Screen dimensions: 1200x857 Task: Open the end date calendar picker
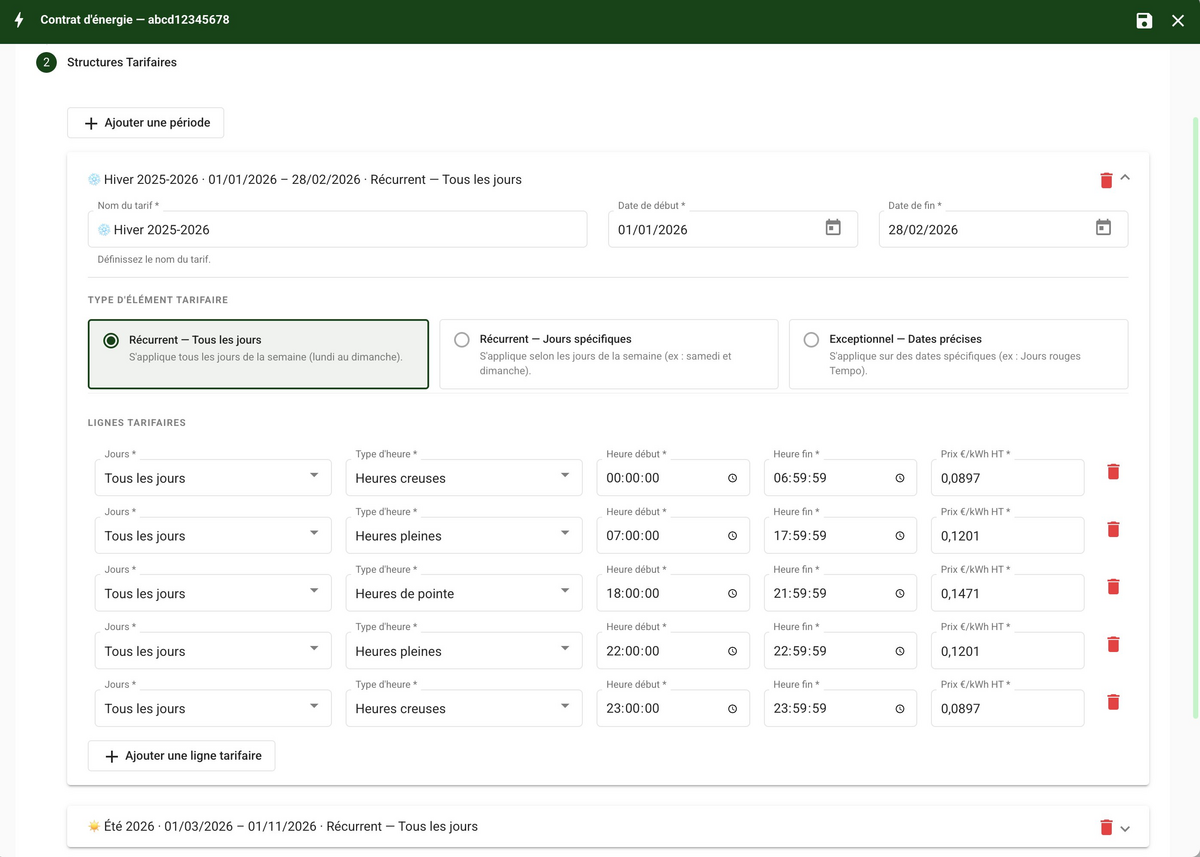point(1103,228)
